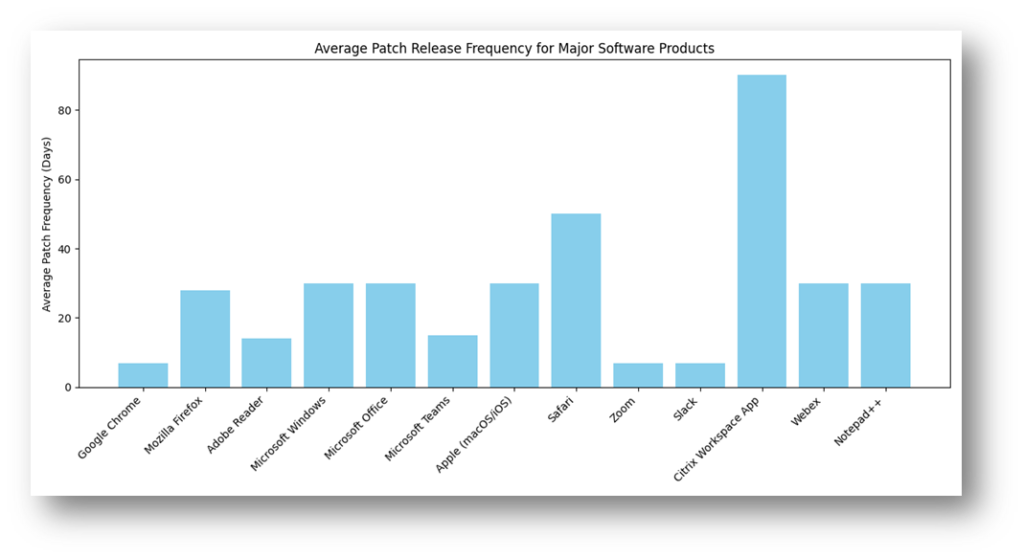Click the y-axis tick value 60
Screen dimensions: 1024x558
64,180
